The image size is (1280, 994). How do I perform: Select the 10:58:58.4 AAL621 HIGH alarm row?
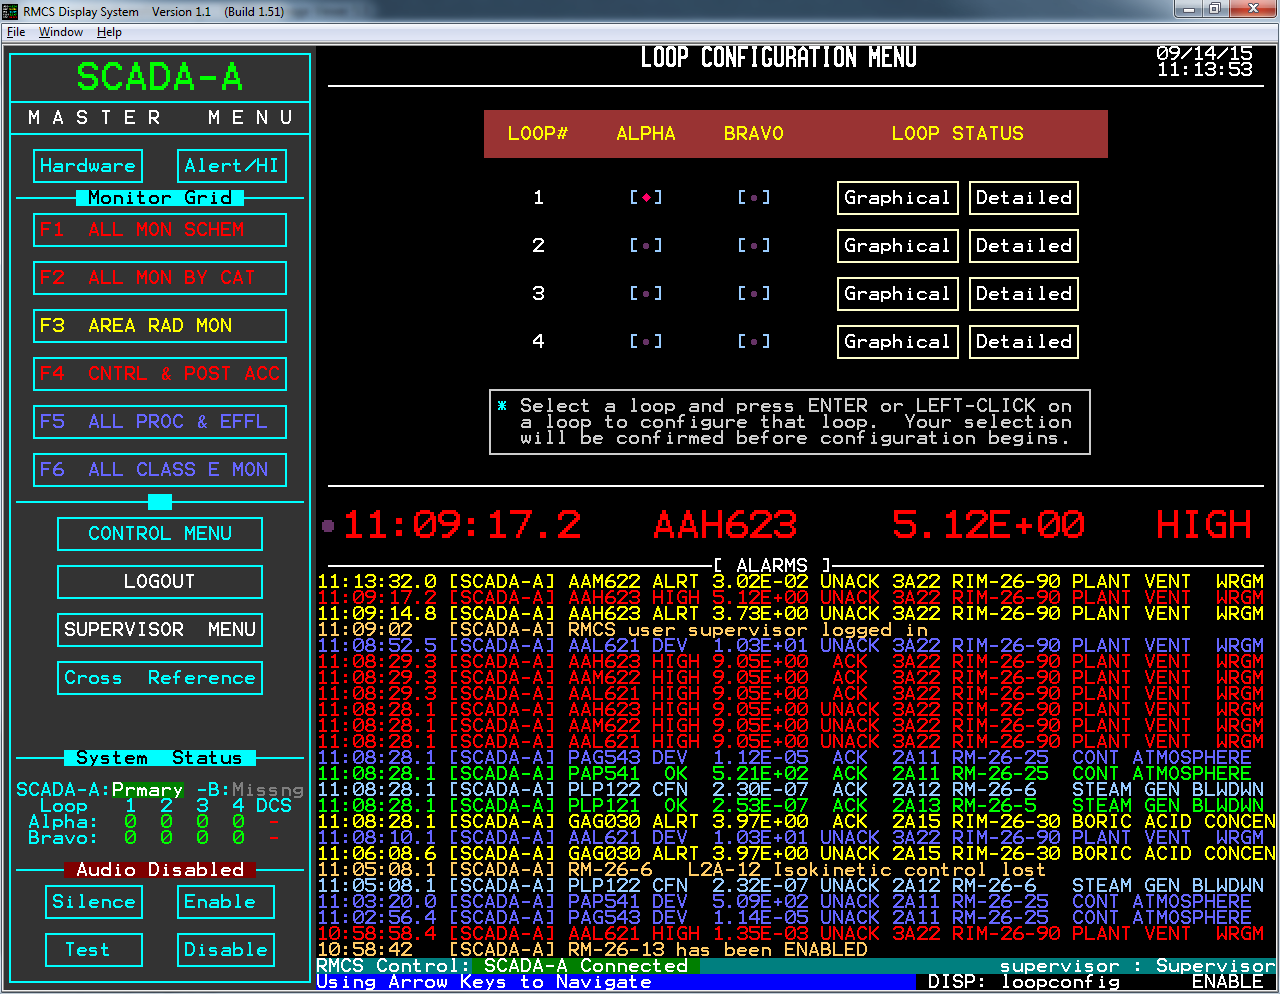pos(791,934)
